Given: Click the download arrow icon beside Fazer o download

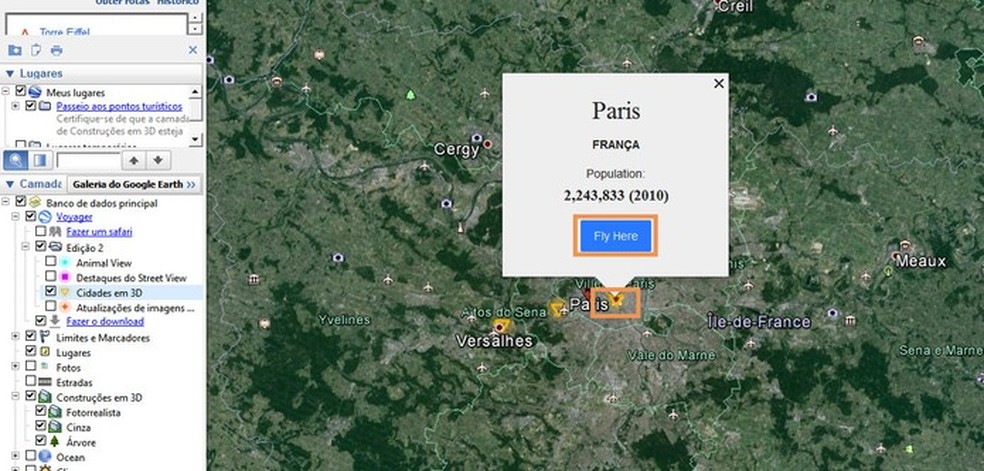Looking at the screenshot, I should [55, 320].
